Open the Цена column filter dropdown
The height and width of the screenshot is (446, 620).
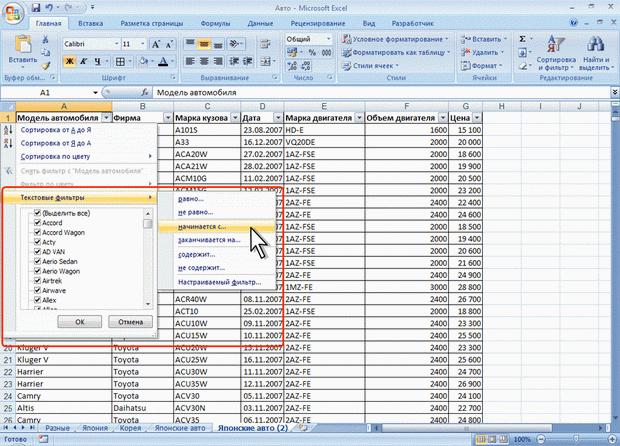477,118
